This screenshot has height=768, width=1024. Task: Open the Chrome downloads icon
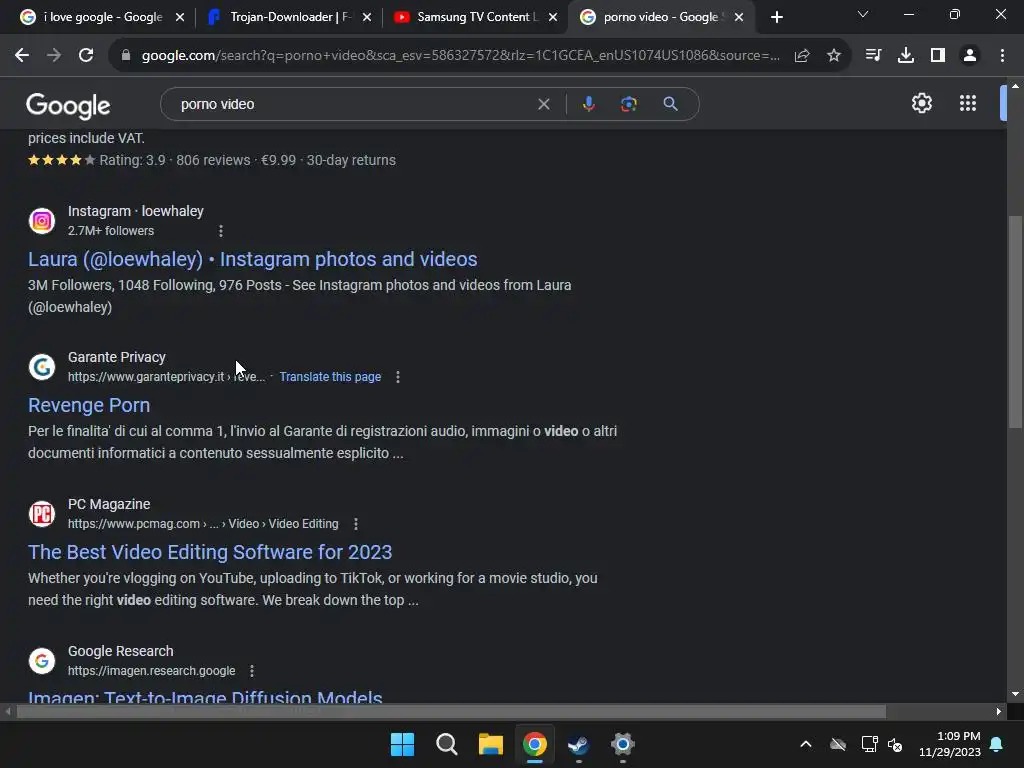point(906,56)
